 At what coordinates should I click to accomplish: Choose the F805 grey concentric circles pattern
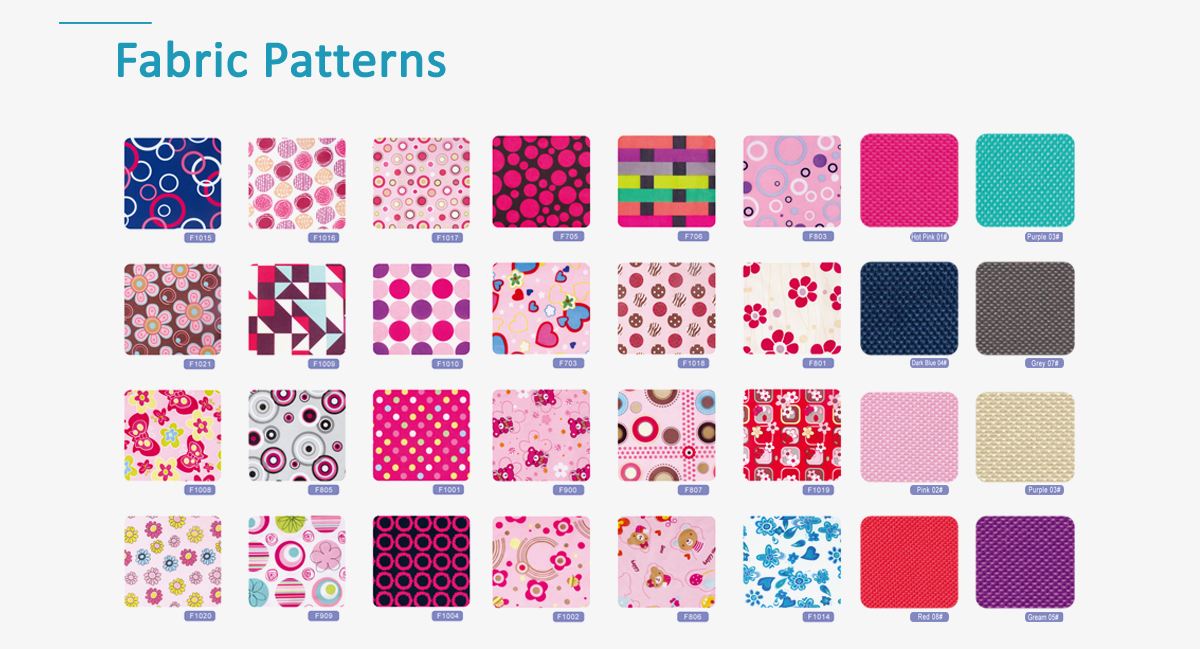pyautogui.click(x=297, y=435)
